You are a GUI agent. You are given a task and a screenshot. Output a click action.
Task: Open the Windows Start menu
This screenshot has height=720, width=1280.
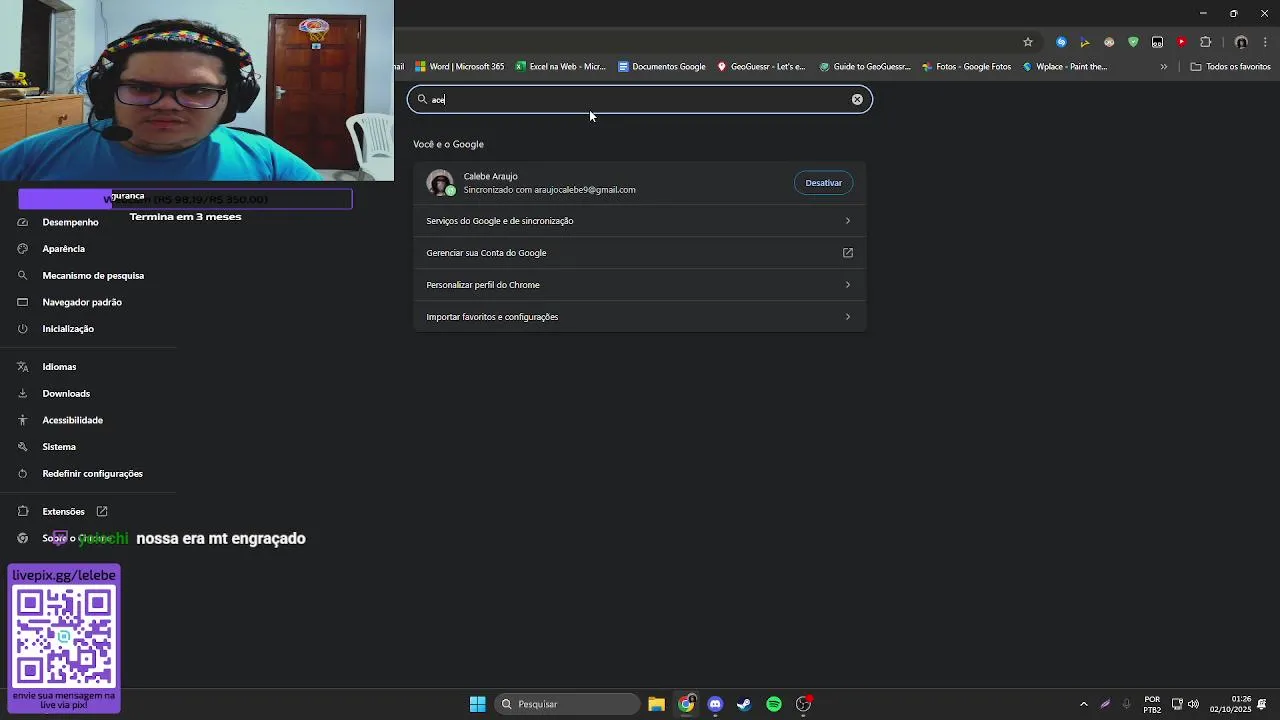[x=478, y=704]
